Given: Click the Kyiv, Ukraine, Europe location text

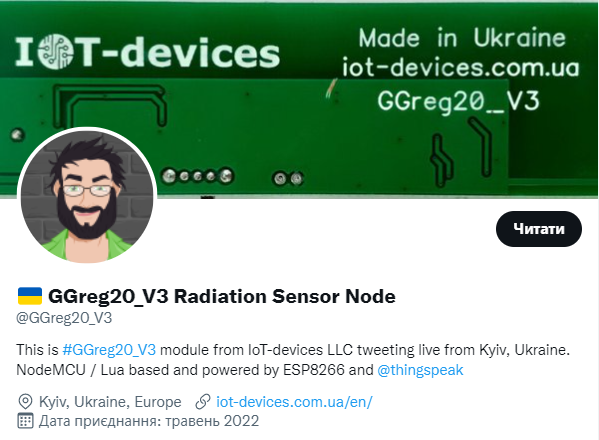Looking at the screenshot, I should click(110, 402).
